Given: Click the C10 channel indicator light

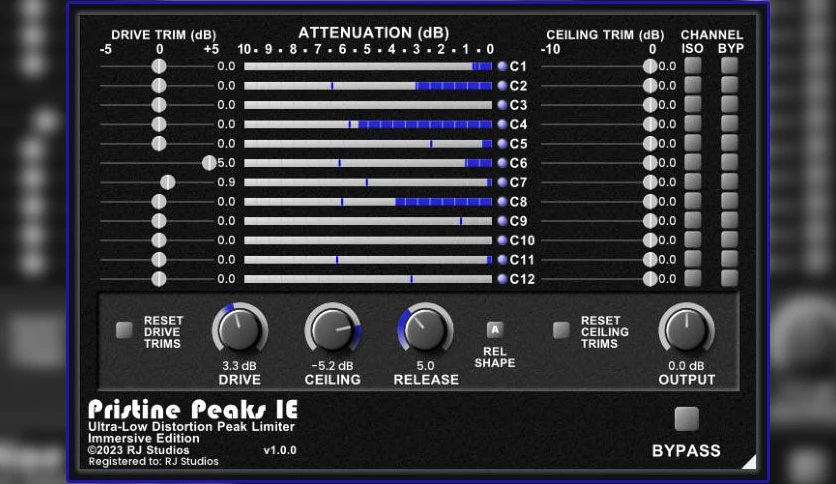Looking at the screenshot, I should (x=502, y=240).
